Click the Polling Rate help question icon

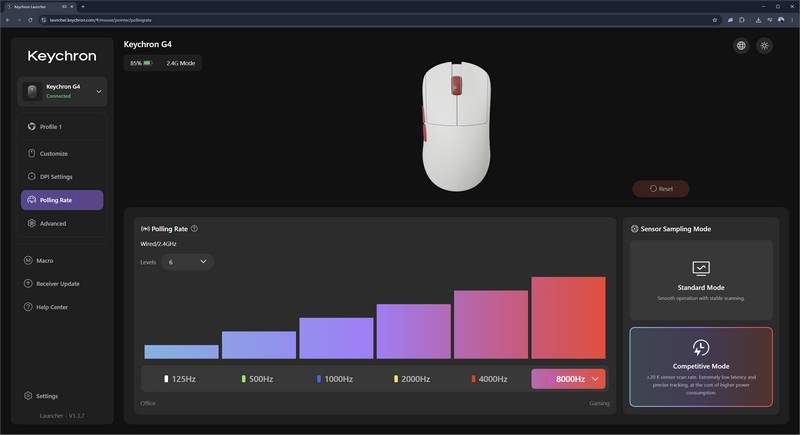pyautogui.click(x=194, y=229)
